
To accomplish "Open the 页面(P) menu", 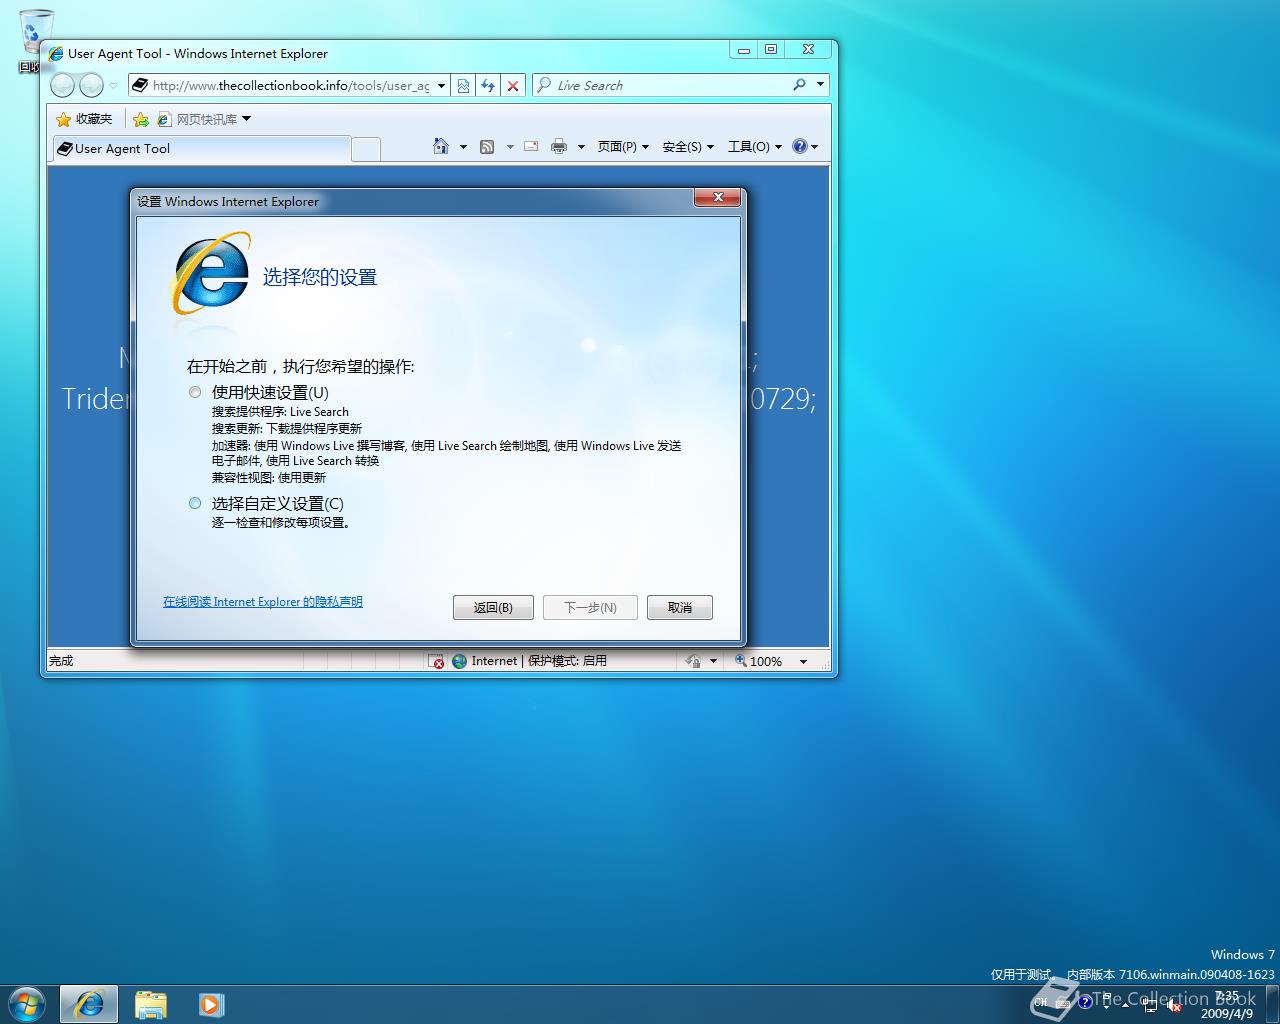I will 623,147.
